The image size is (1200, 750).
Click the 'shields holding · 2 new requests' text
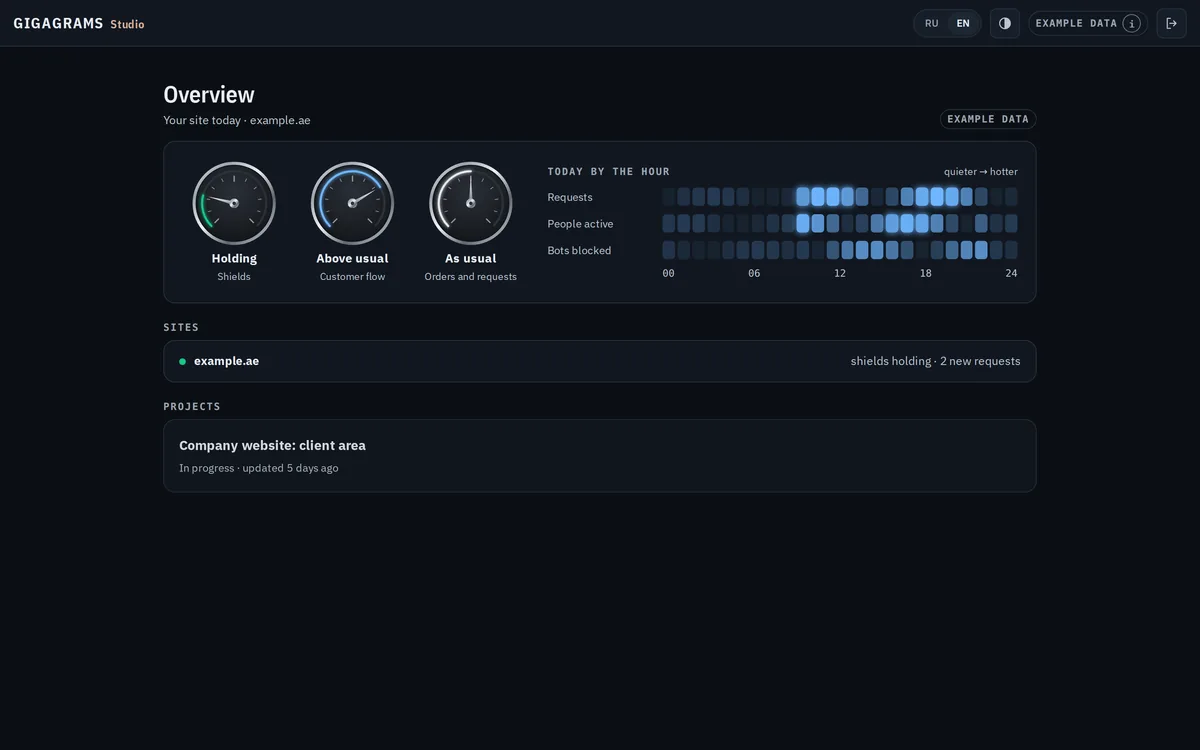pos(936,361)
